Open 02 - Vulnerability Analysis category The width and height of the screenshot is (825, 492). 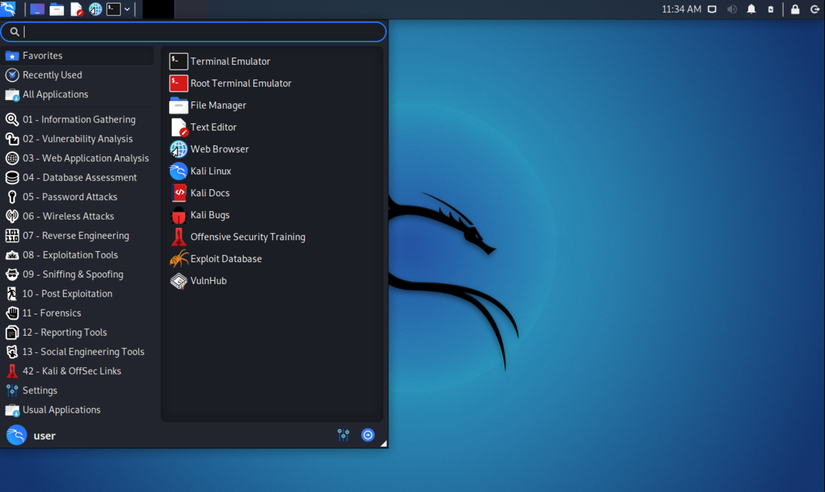(x=77, y=139)
